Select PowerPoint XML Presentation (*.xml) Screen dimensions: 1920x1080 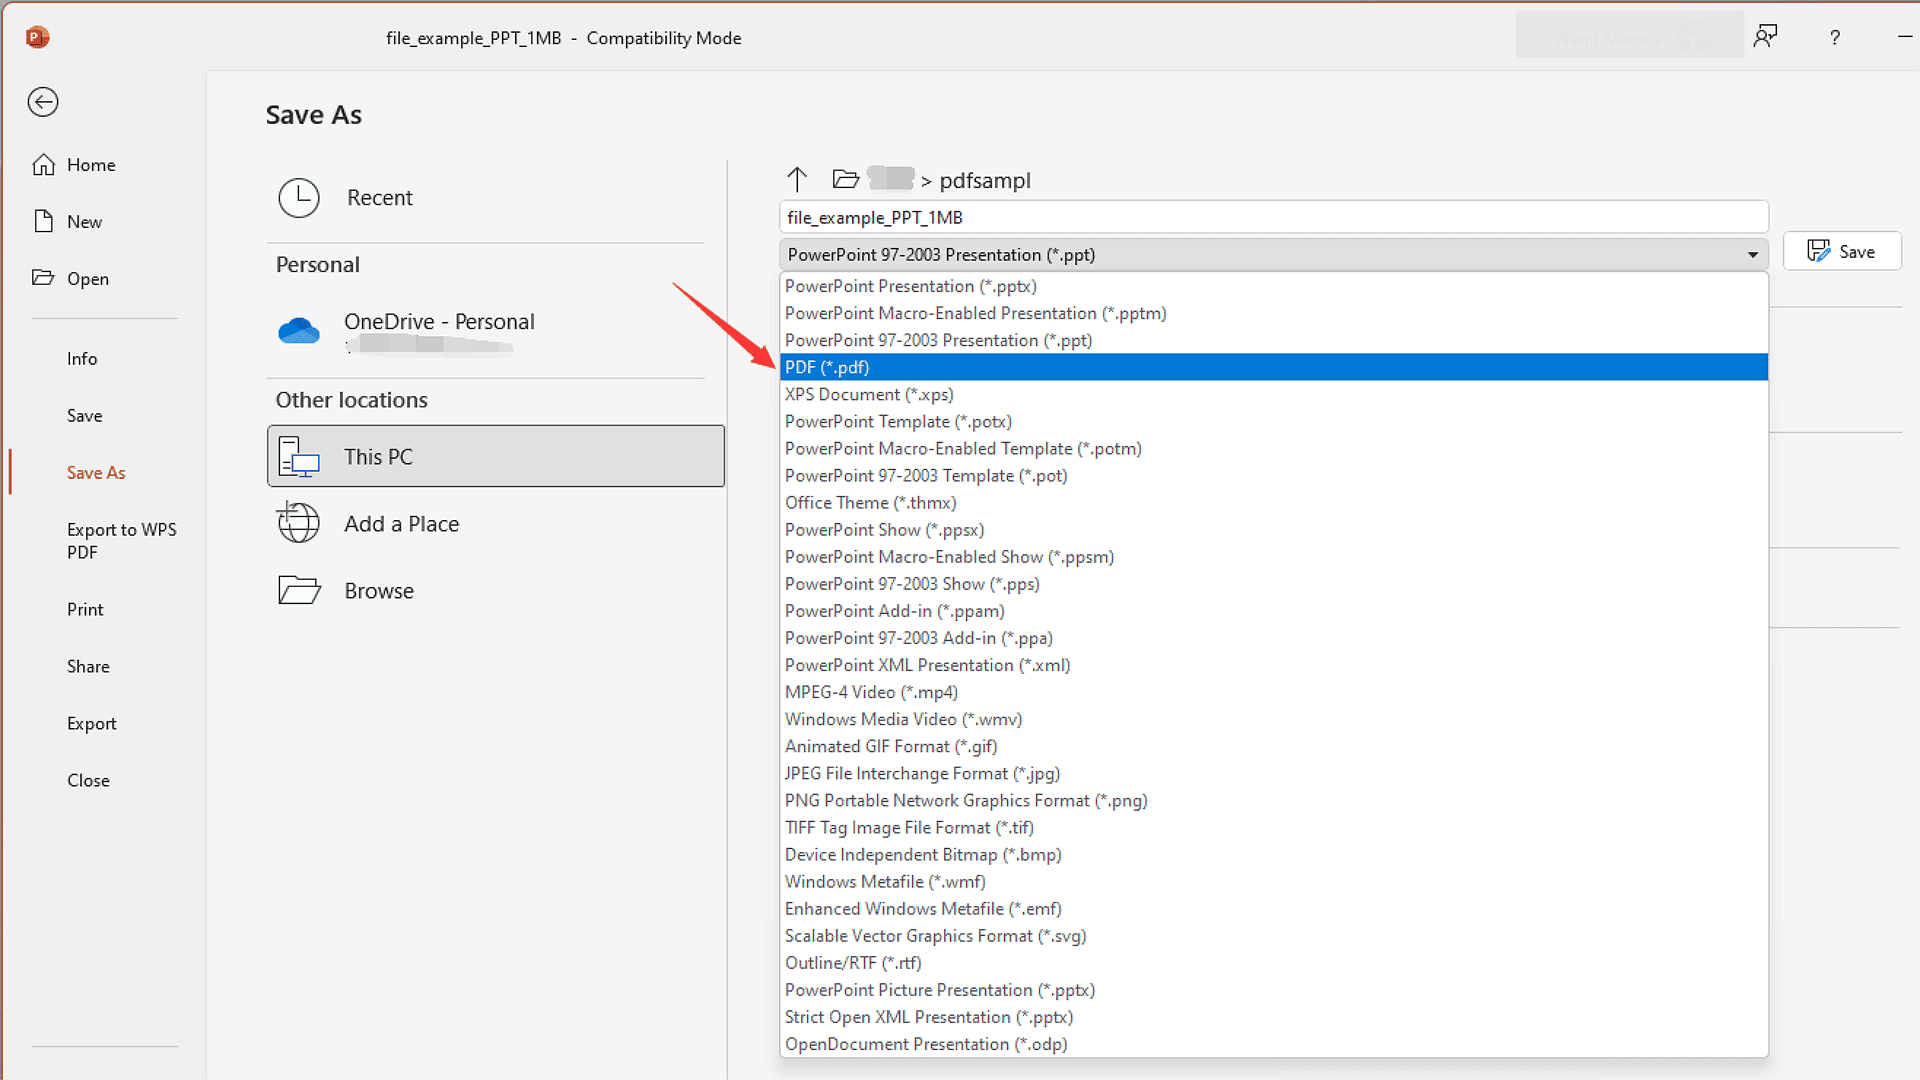(1274, 664)
